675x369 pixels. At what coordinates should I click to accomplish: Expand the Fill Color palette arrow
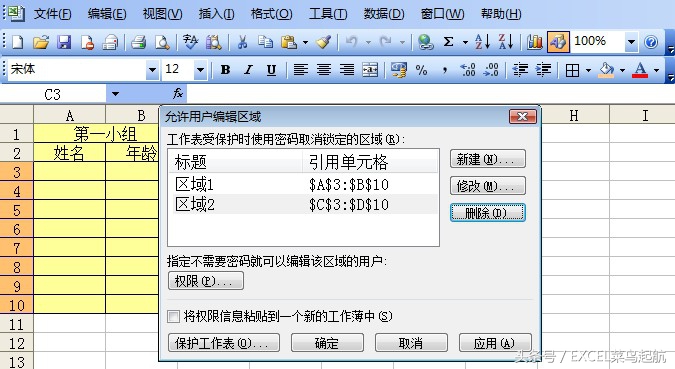(x=622, y=70)
